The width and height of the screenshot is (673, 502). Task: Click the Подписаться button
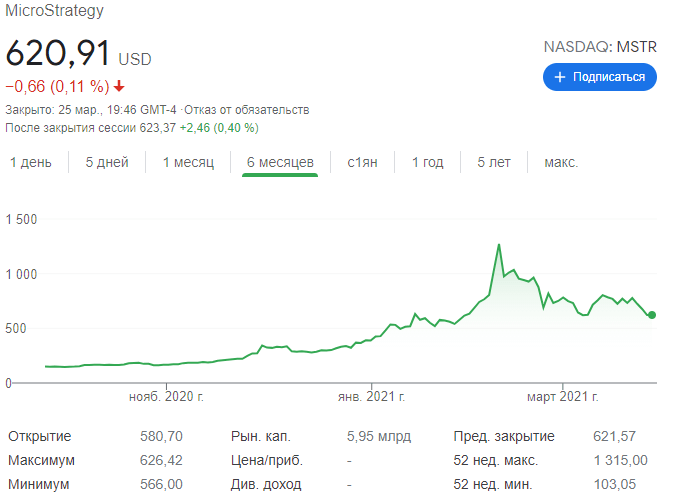[600, 77]
